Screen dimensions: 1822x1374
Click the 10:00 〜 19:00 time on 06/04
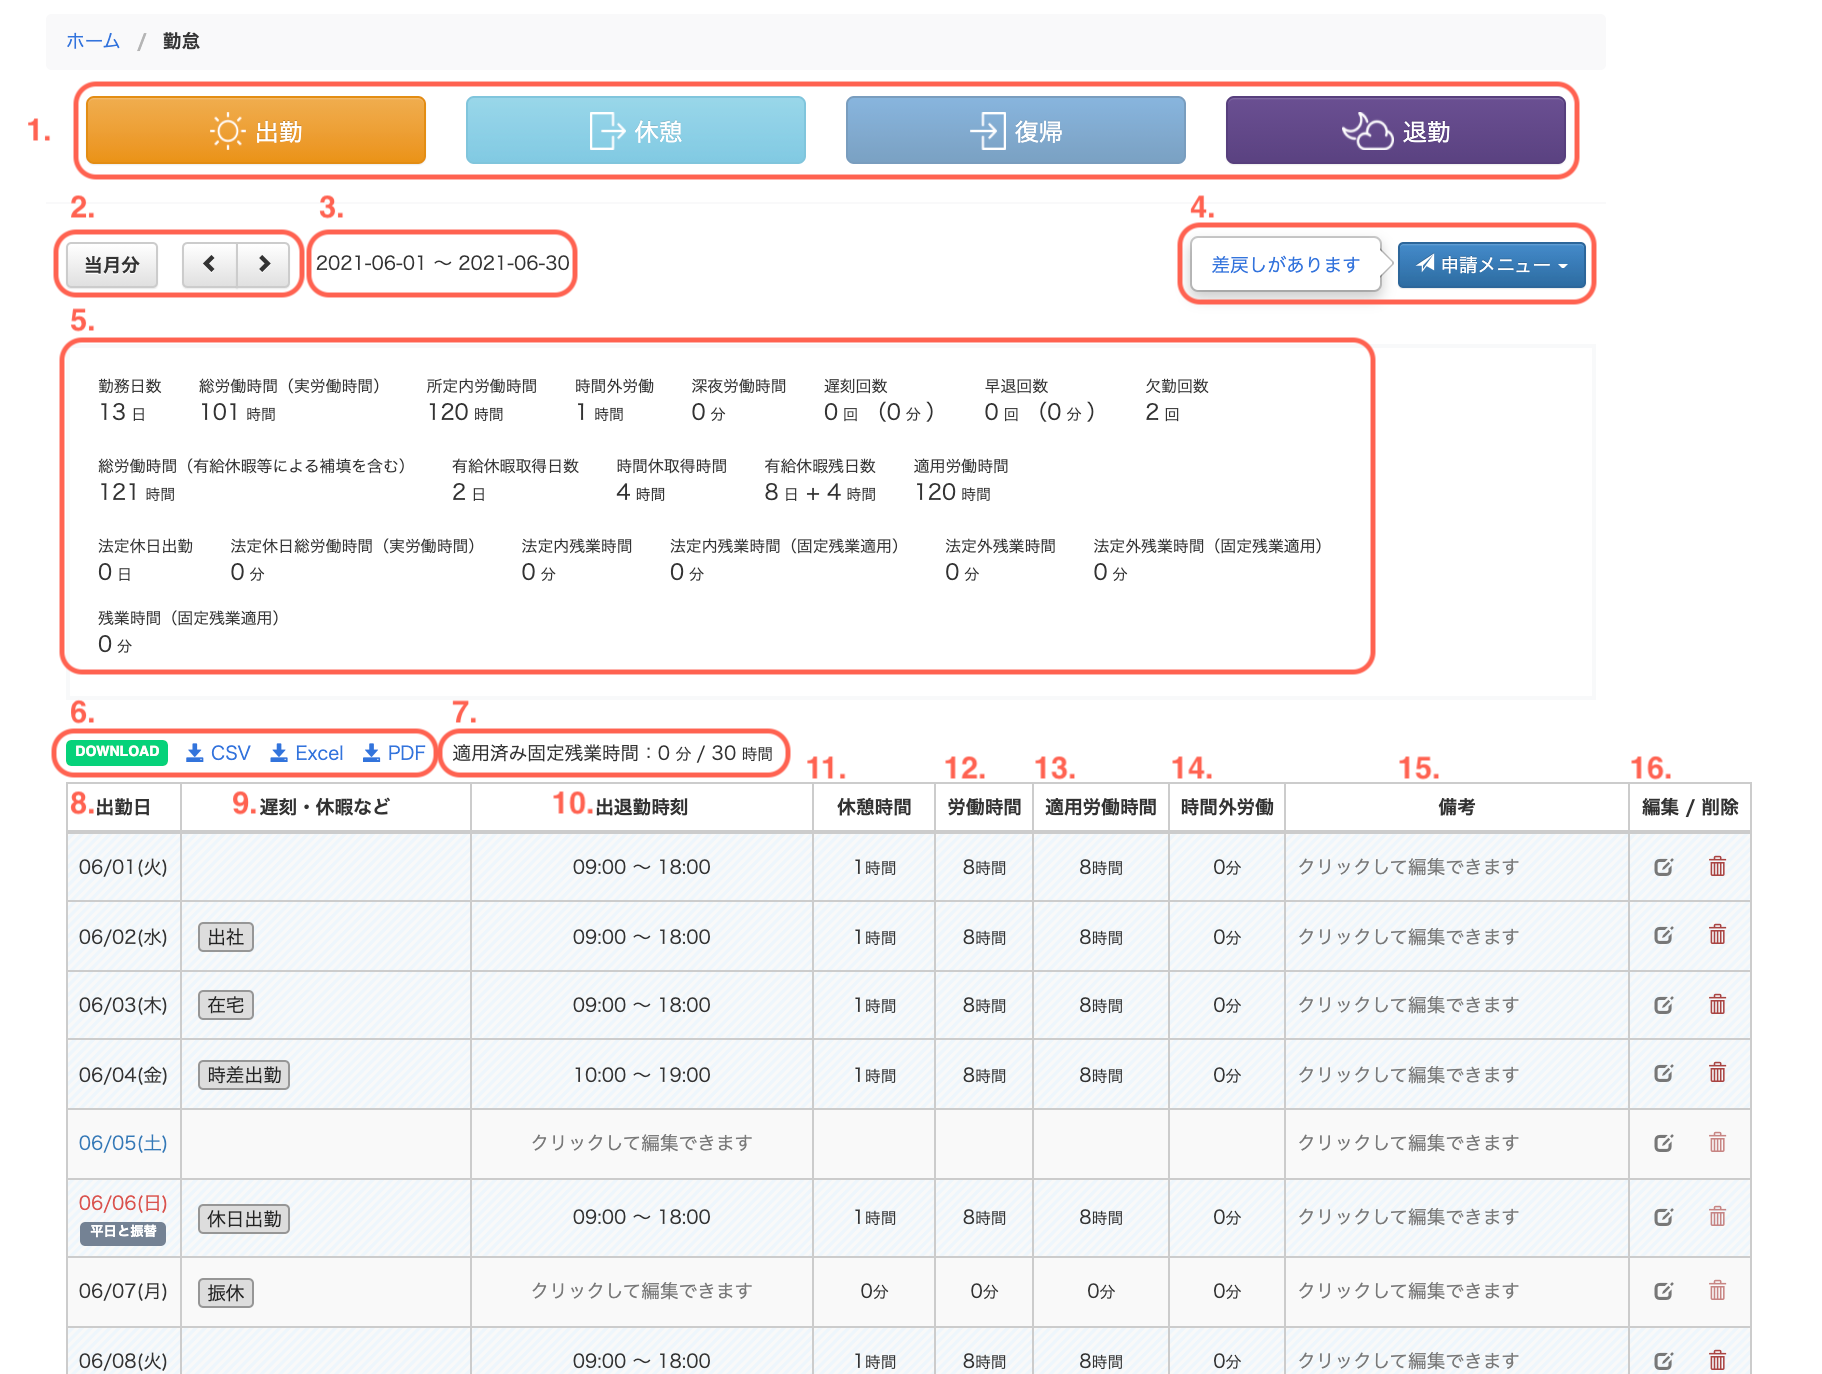tap(641, 1075)
